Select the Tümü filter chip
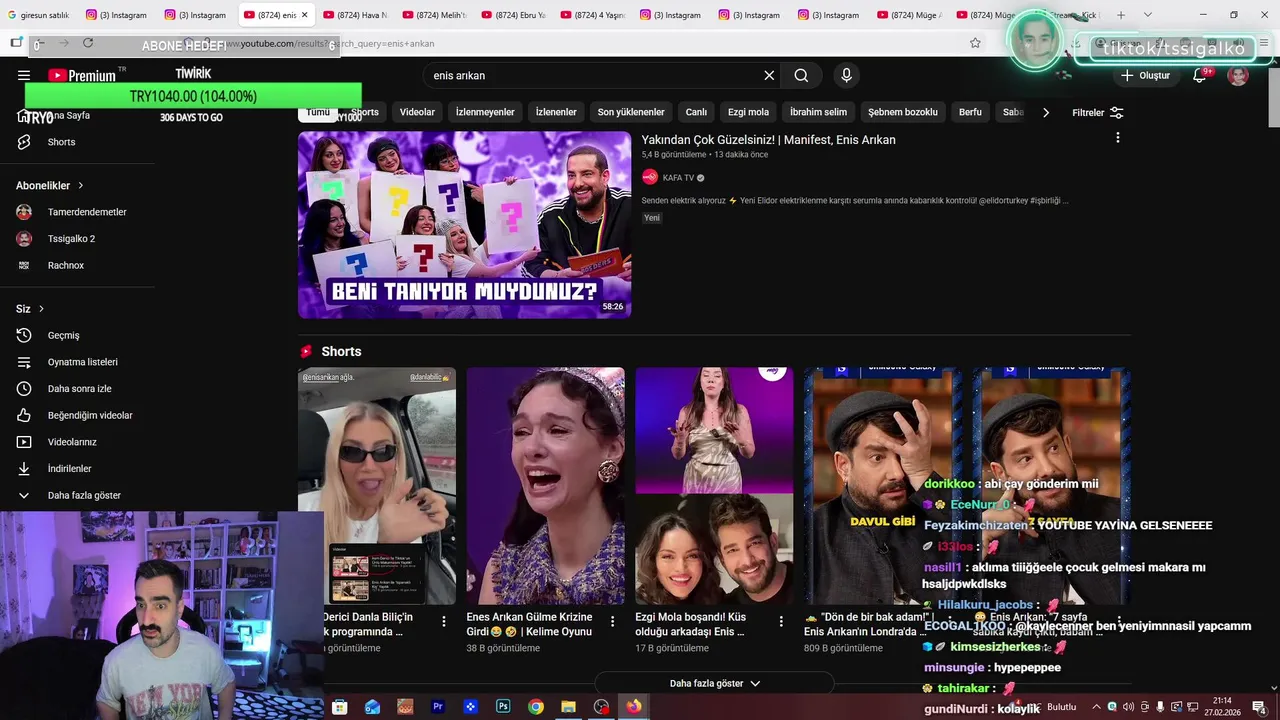Viewport: 1280px width, 720px height. point(318,112)
